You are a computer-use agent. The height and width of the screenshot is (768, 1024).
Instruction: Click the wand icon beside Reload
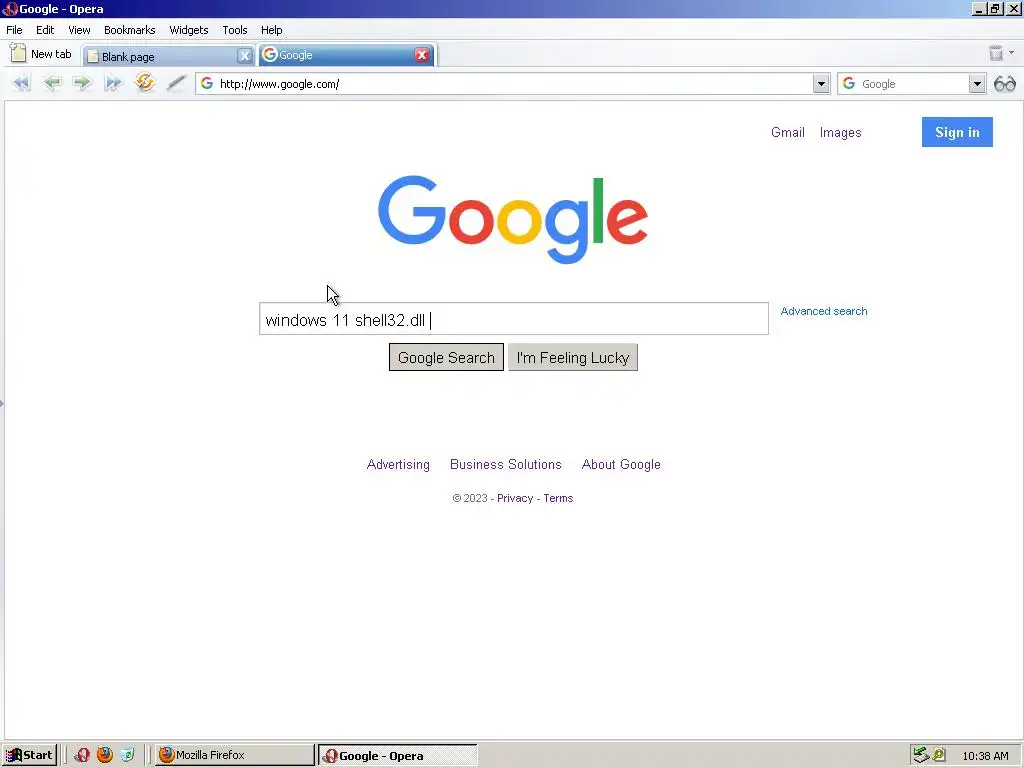coord(176,83)
